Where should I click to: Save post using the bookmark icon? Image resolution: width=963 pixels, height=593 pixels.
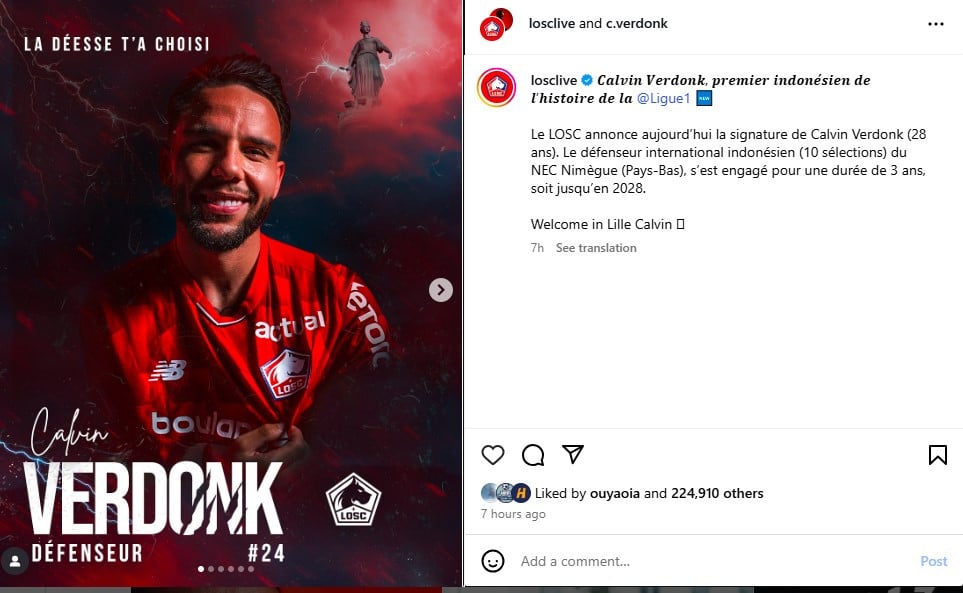tap(937, 455)
